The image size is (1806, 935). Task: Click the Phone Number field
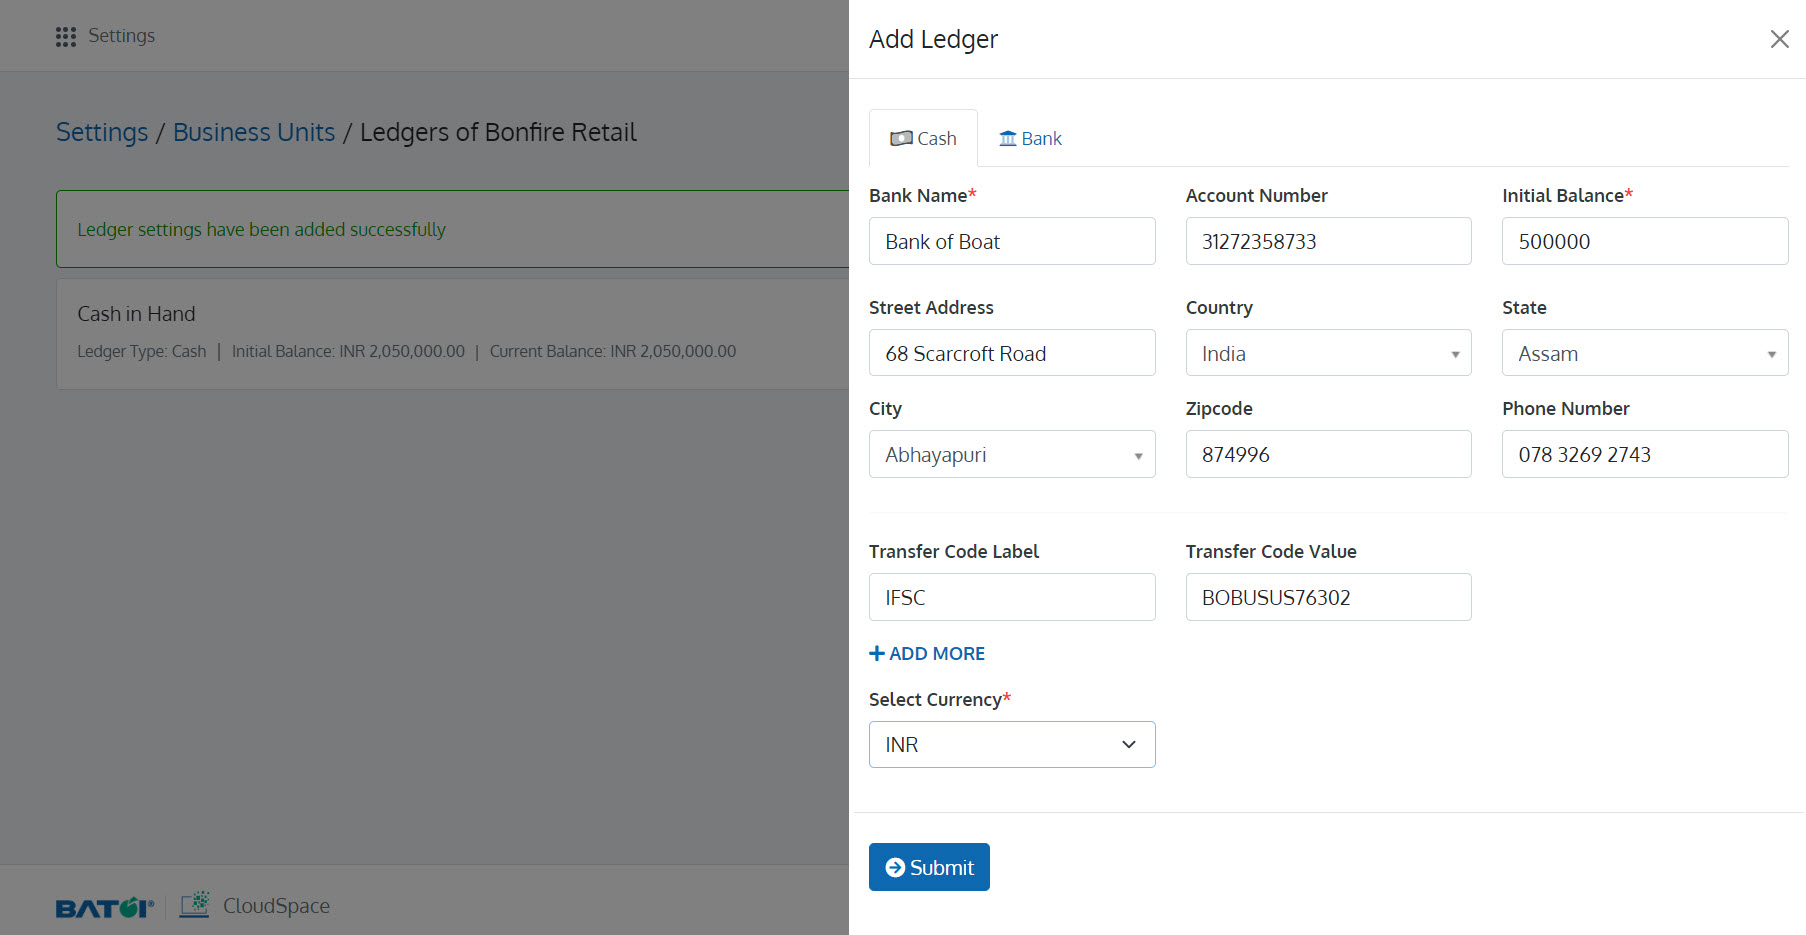point(1645,454)
